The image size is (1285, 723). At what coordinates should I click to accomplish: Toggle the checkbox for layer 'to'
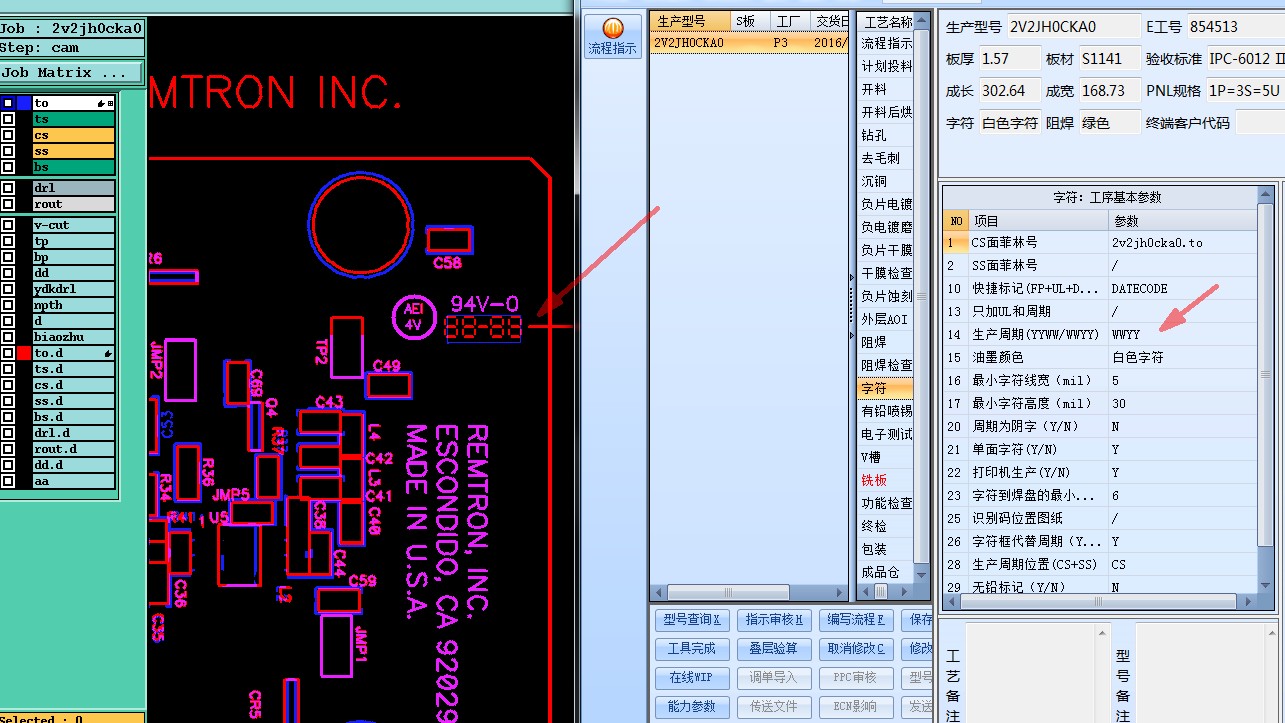coord(8,103)
